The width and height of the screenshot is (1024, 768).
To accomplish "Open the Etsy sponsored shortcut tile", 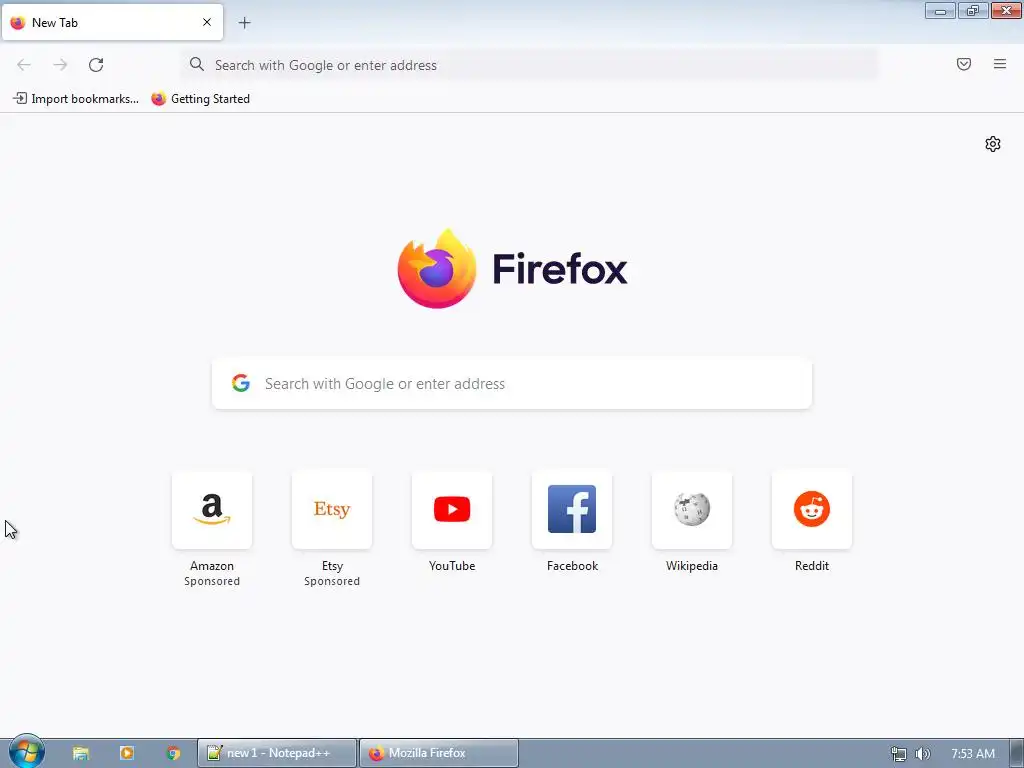I will pyautogui.click(x=332, y=510).
